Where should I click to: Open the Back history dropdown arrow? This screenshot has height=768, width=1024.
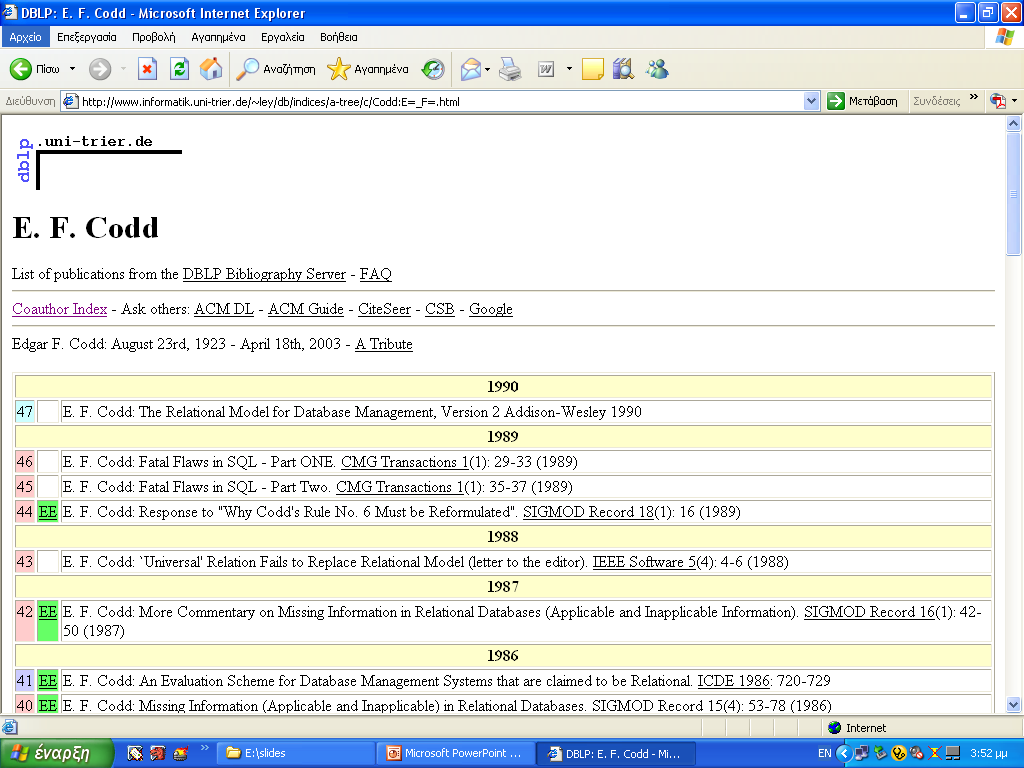72,69
